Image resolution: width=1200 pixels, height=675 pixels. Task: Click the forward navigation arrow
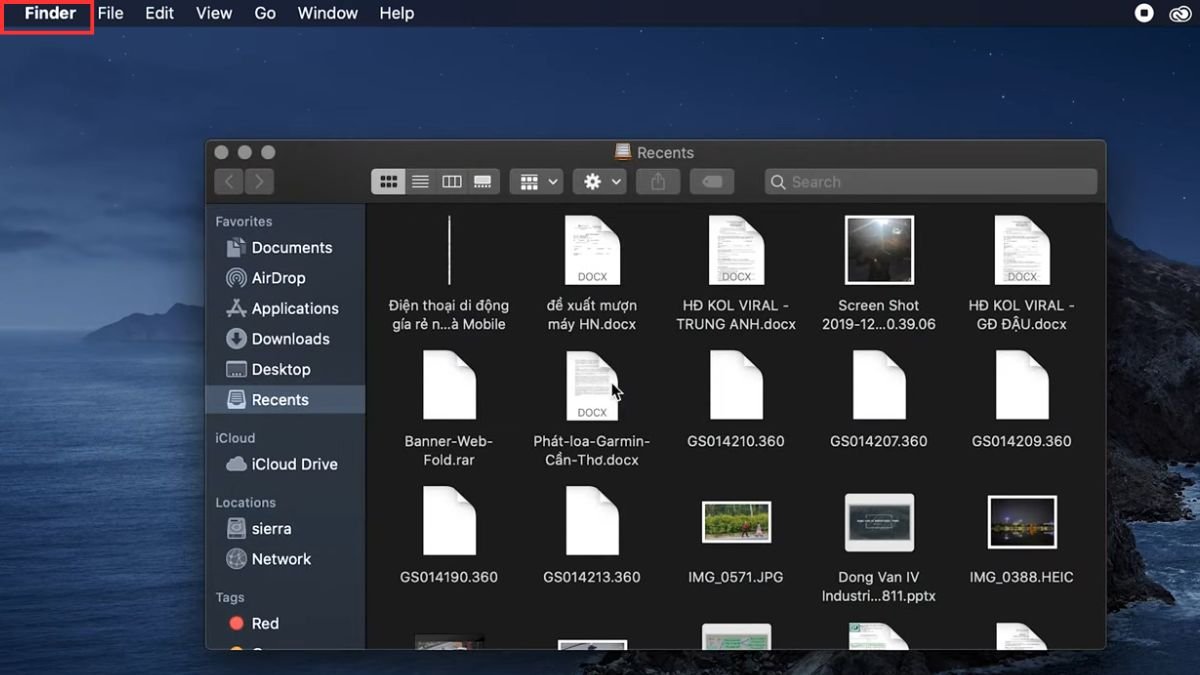[x=259, y=182]
